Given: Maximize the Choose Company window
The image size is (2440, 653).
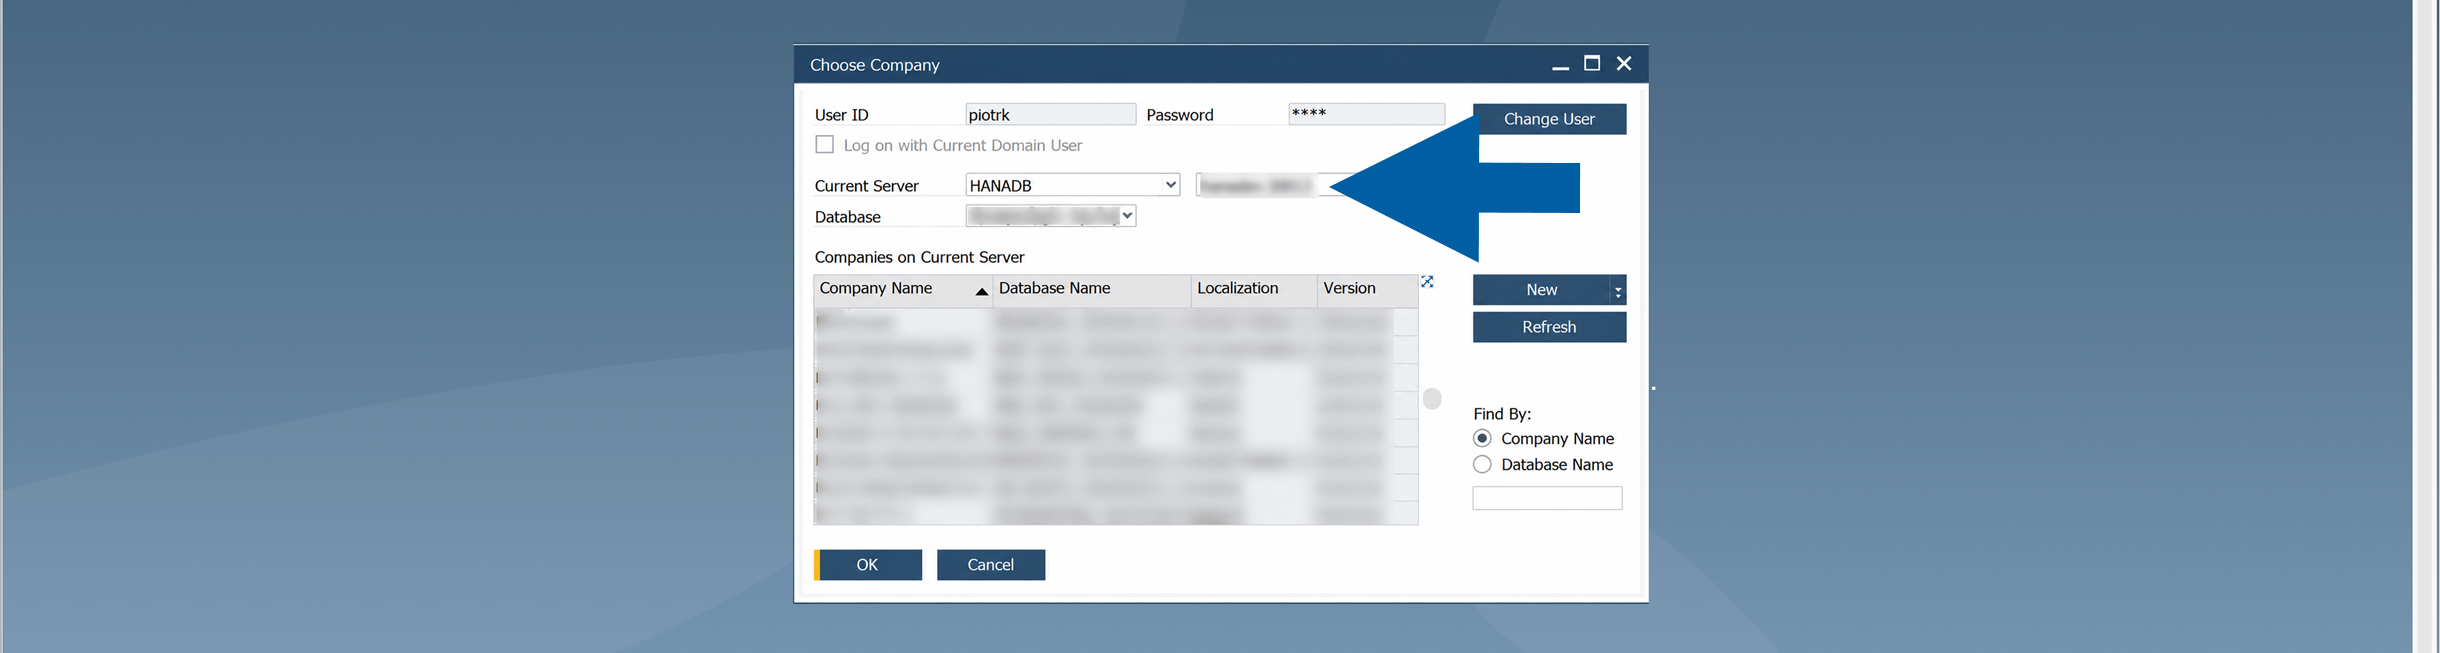Looking at the screenshot, I should tap(1592, 64).
